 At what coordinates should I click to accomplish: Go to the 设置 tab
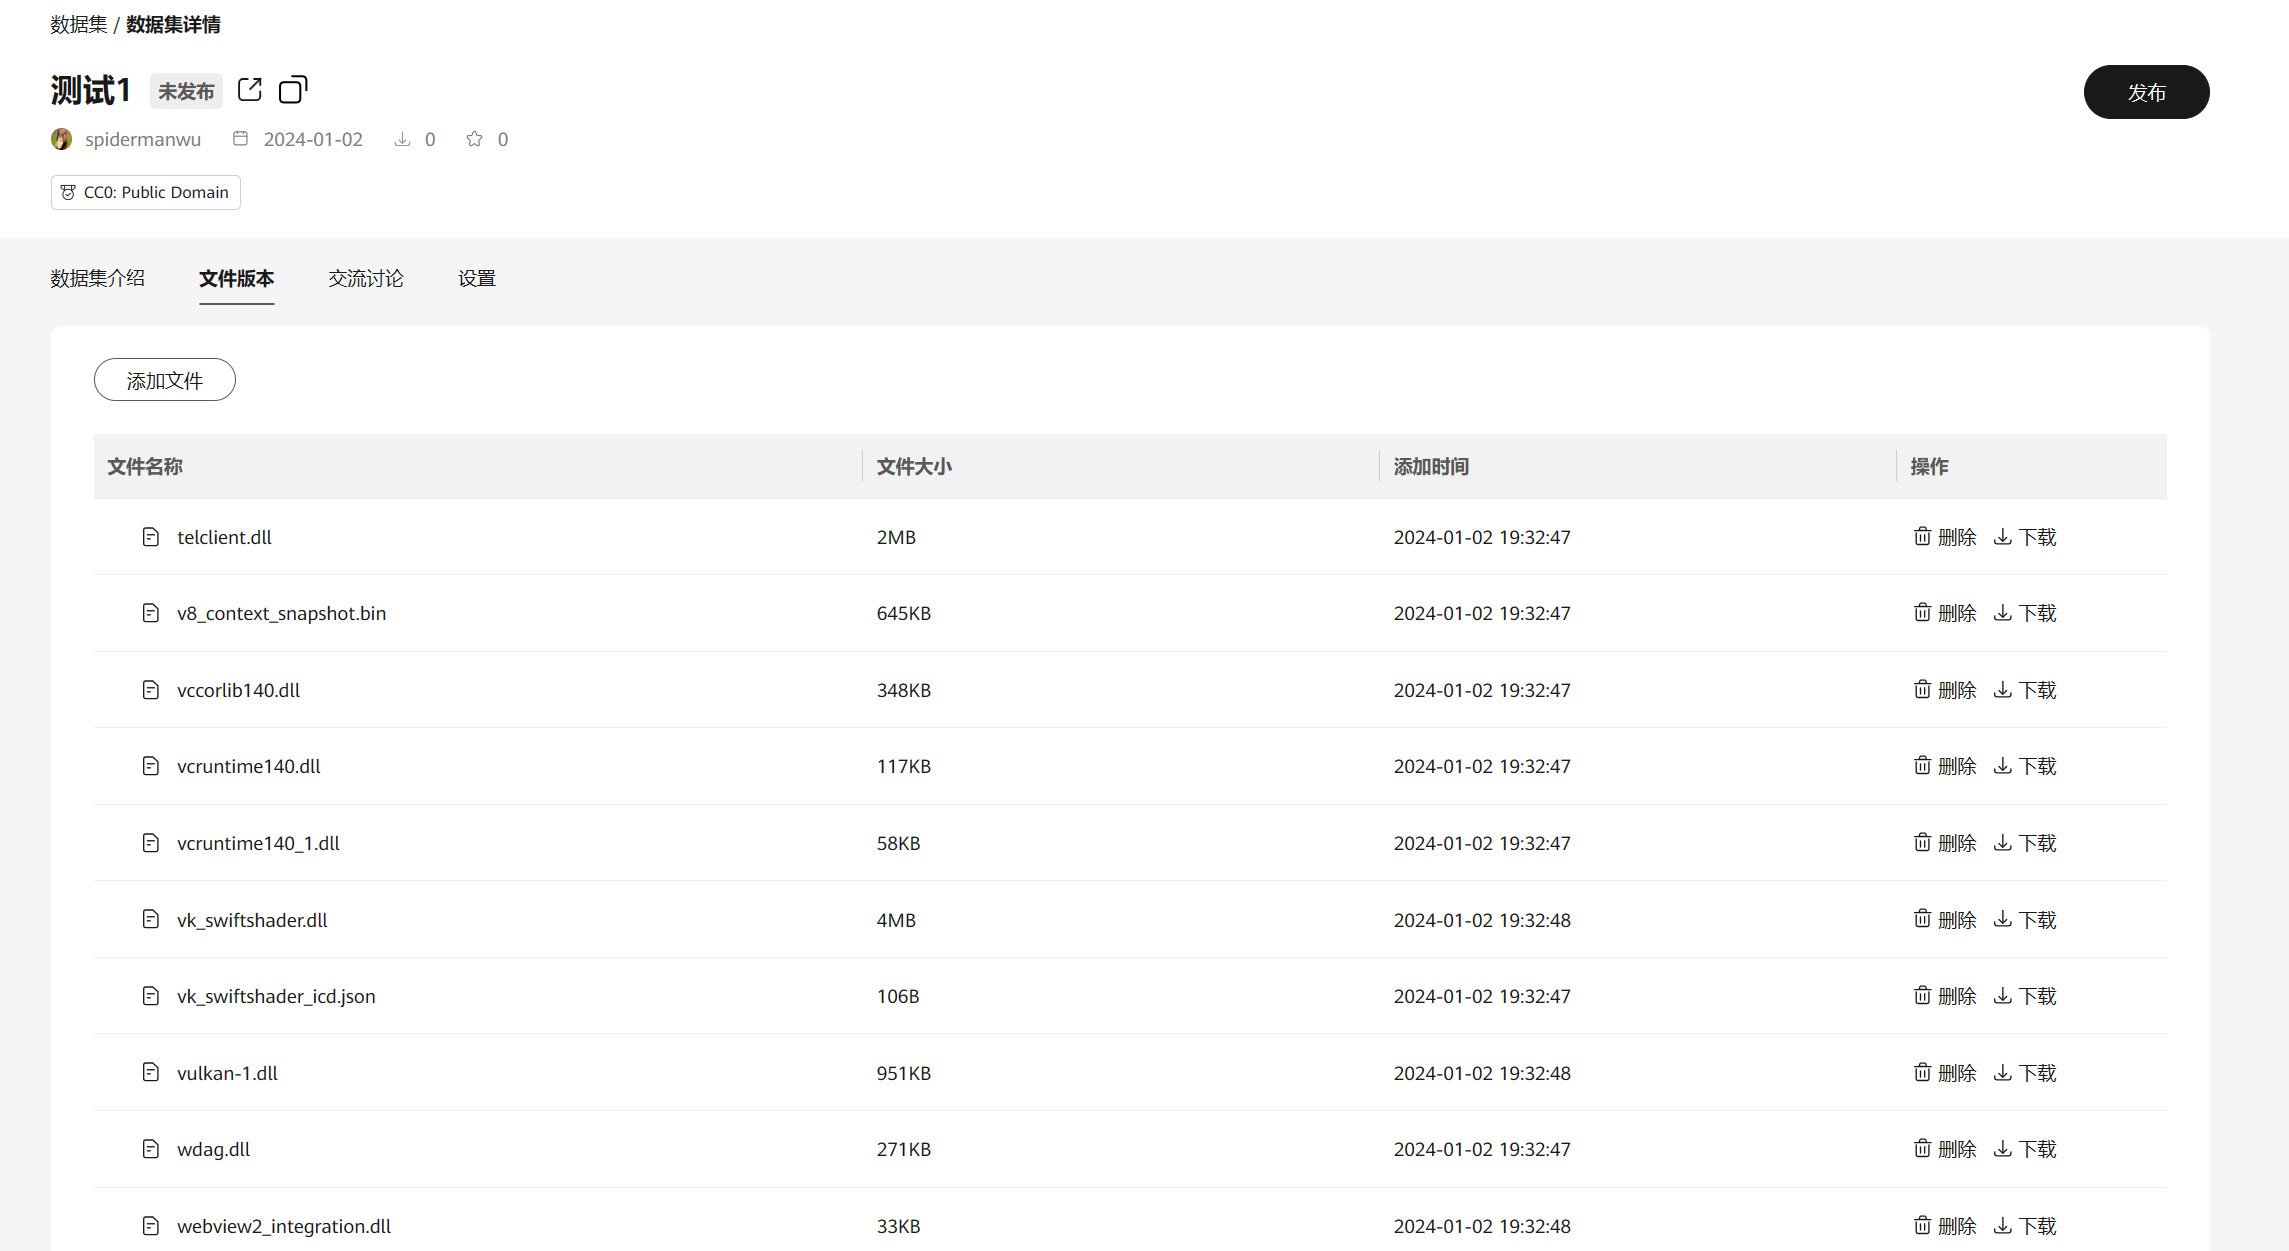pos(477,279)
